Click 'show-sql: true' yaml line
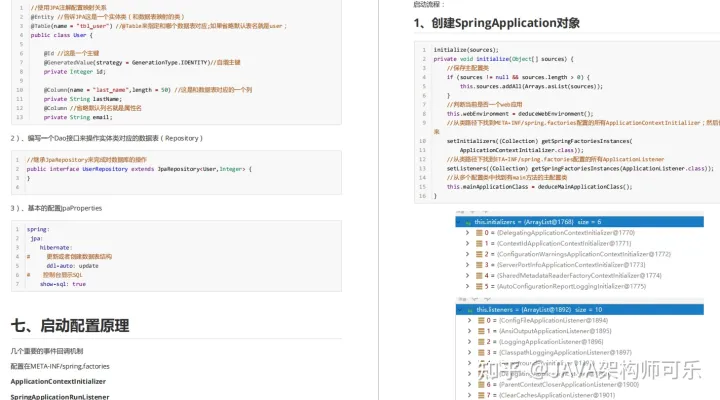Image resolution: width=720 pixels, height=400 pixels. click(63, 284)
